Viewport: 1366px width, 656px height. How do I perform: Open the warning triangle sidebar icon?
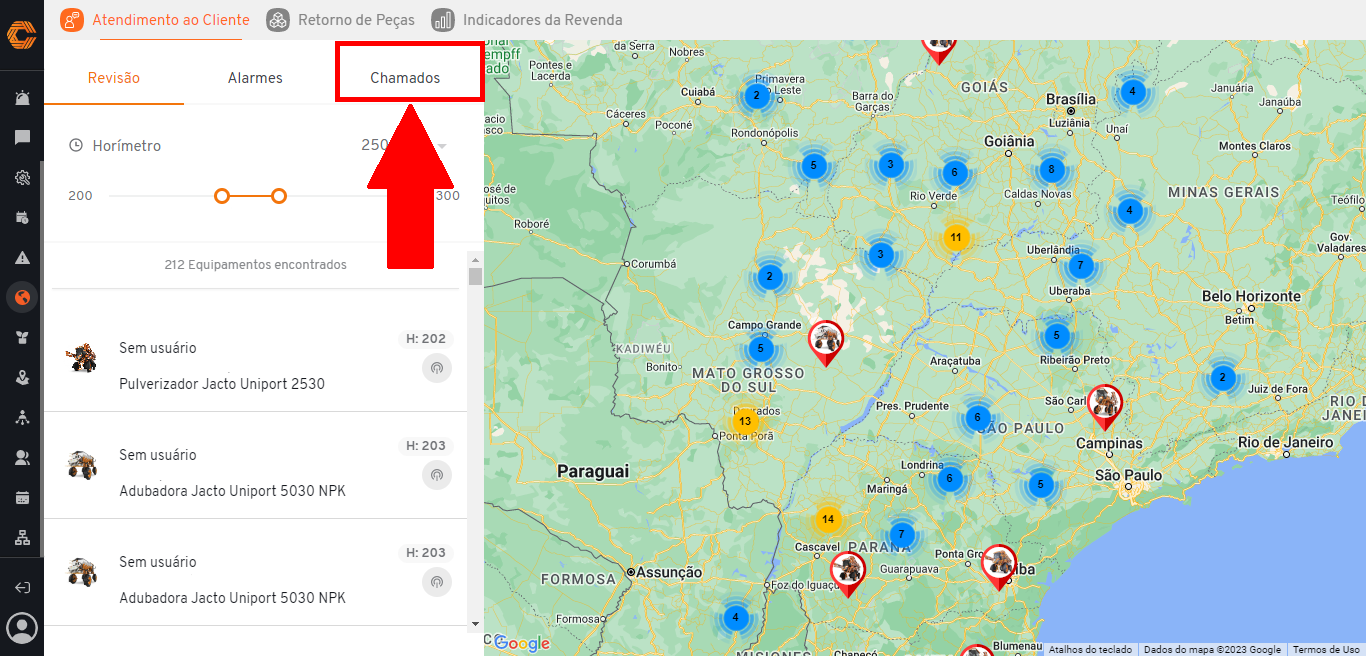(22, 258)
